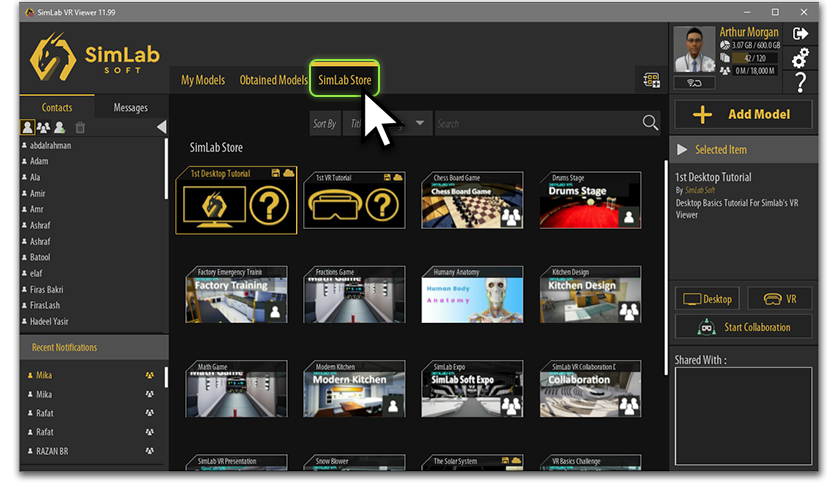Collapse contacts panel with left arrow
The width and height of the screenshot is (838, 492).
coord(161,127)
